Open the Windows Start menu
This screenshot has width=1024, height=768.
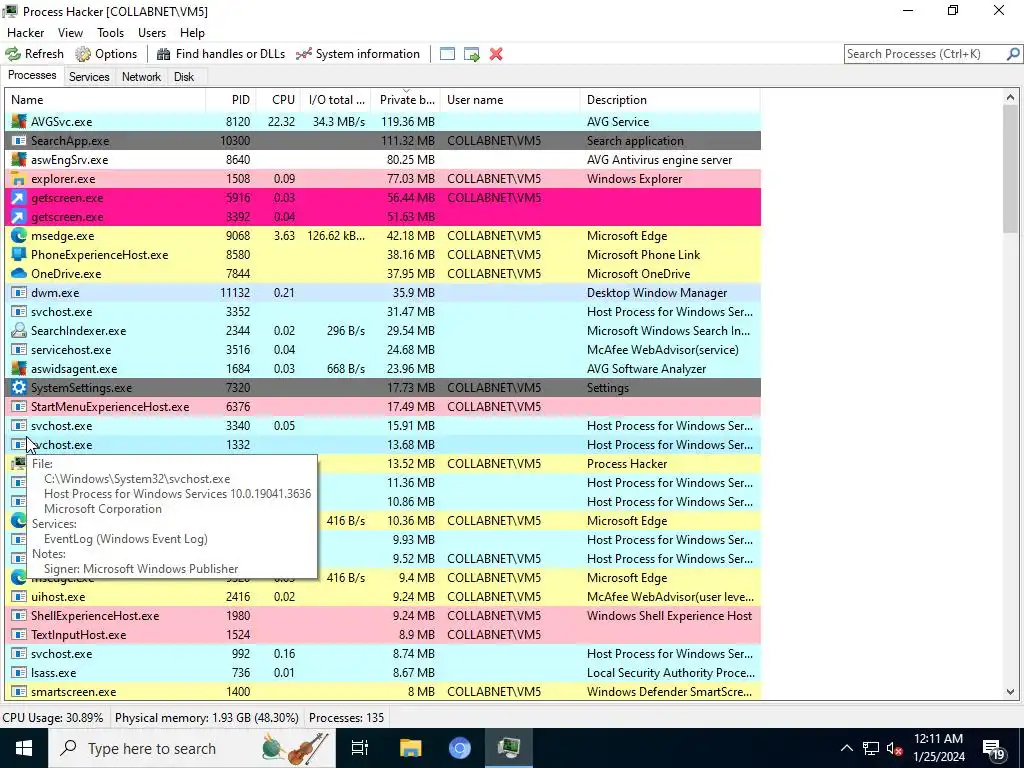coord(24,748)
